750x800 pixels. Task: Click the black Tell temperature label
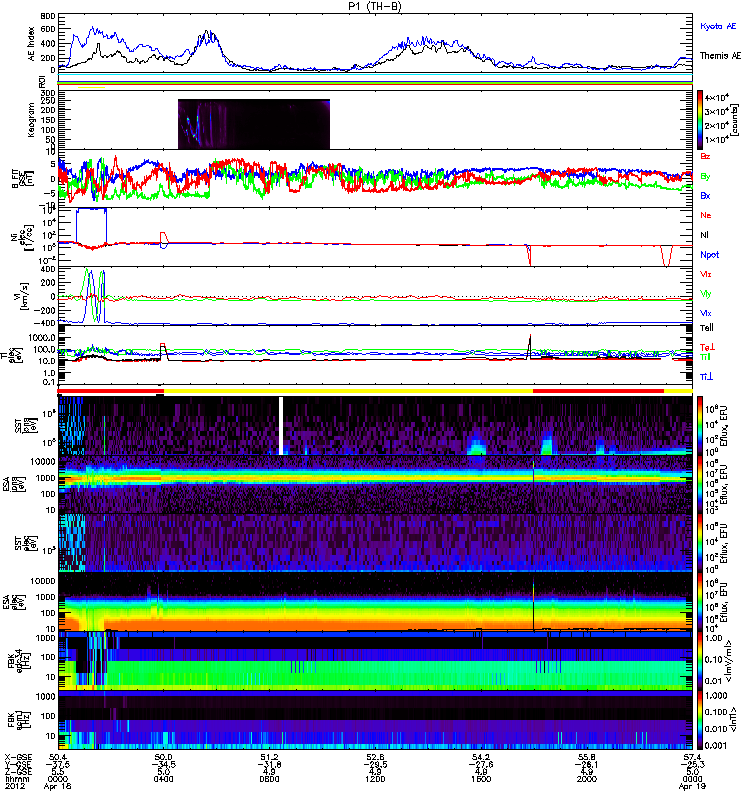point(707,328)
